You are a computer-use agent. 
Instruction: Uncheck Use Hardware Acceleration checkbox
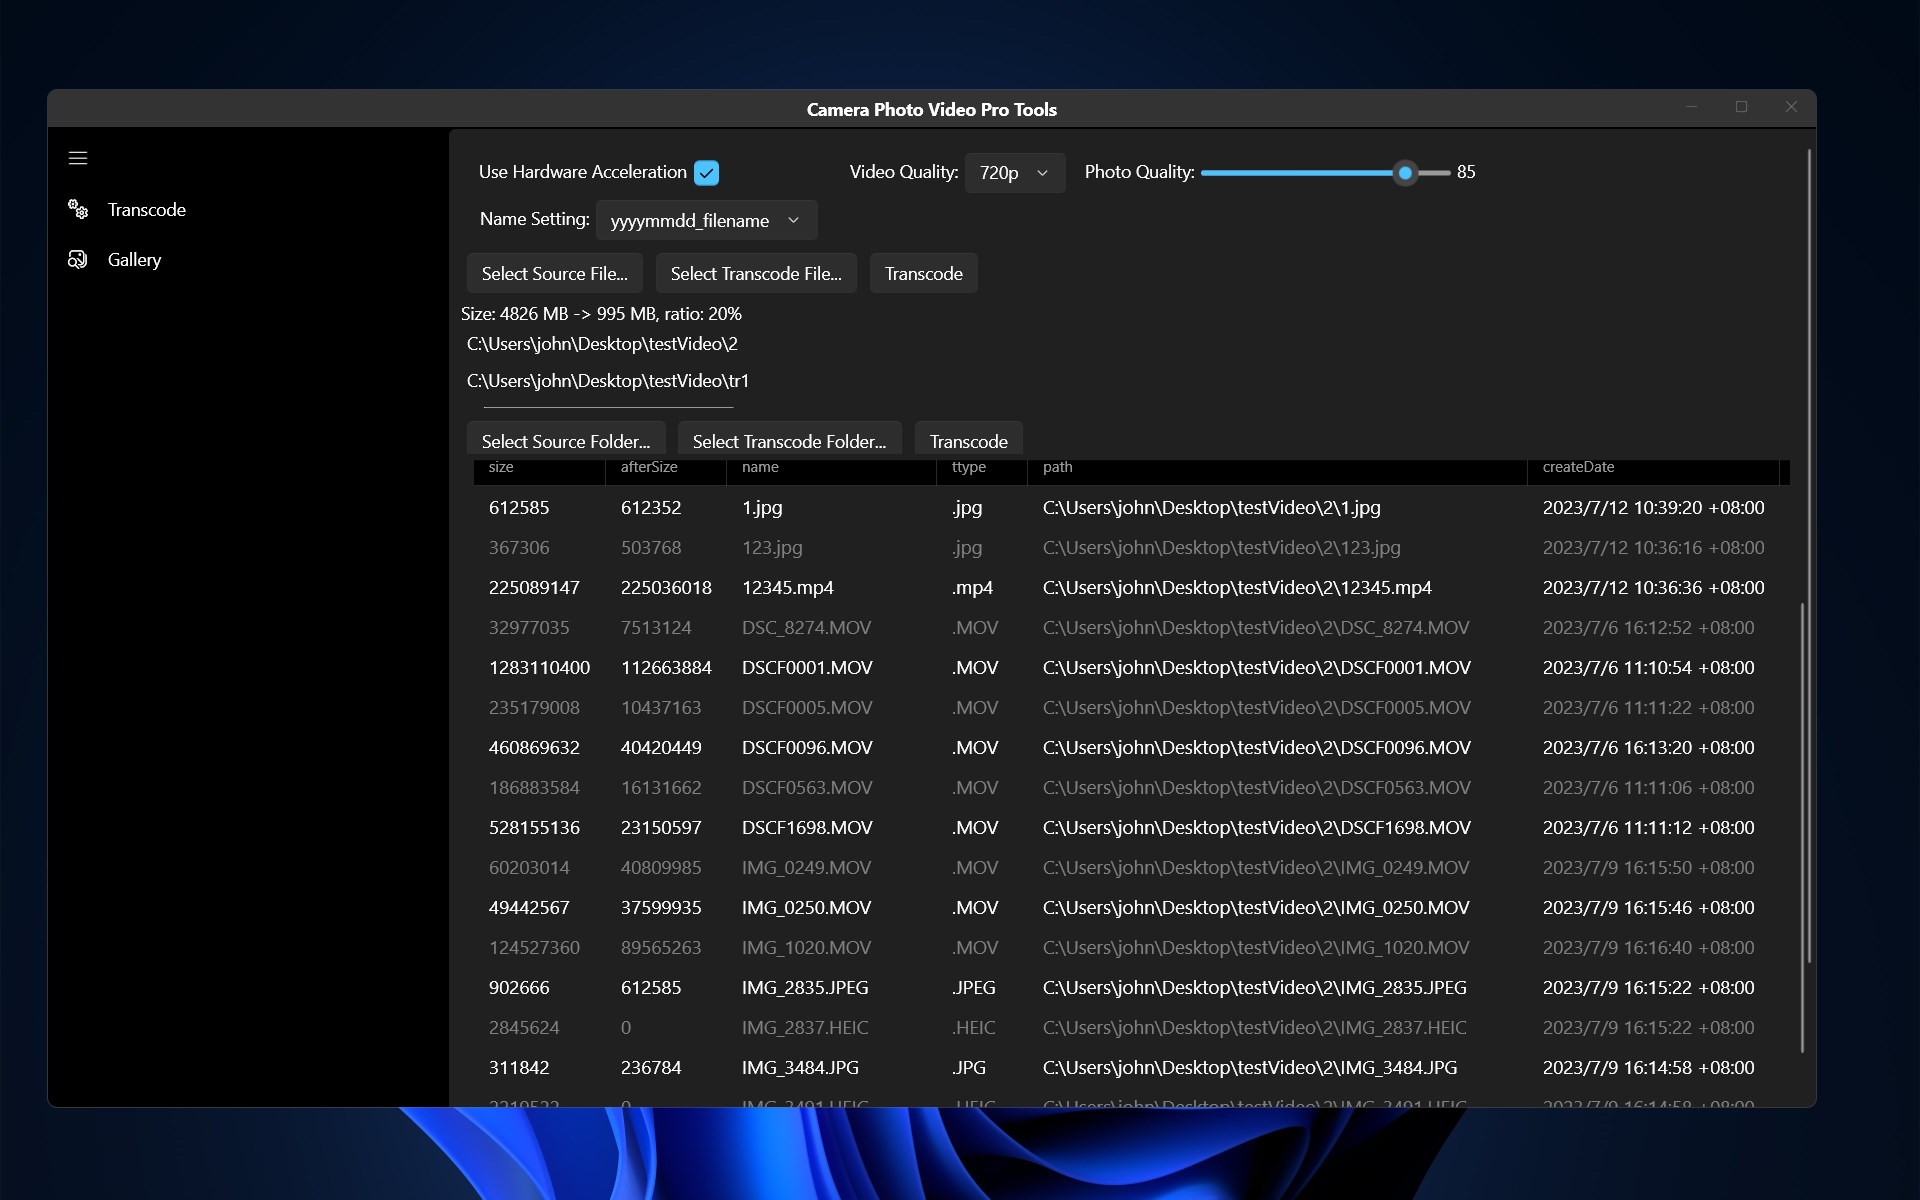(706, 173)
